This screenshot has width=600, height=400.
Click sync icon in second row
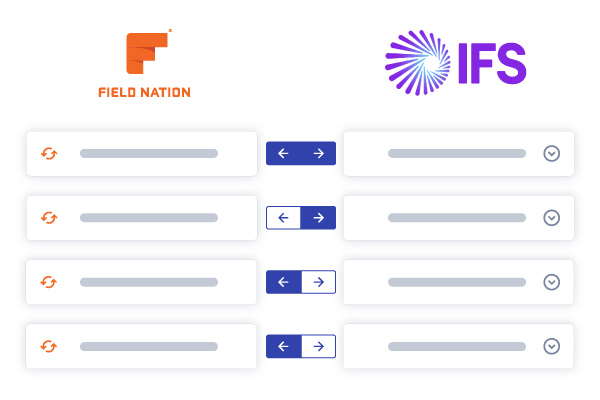(x=49, y=218)
